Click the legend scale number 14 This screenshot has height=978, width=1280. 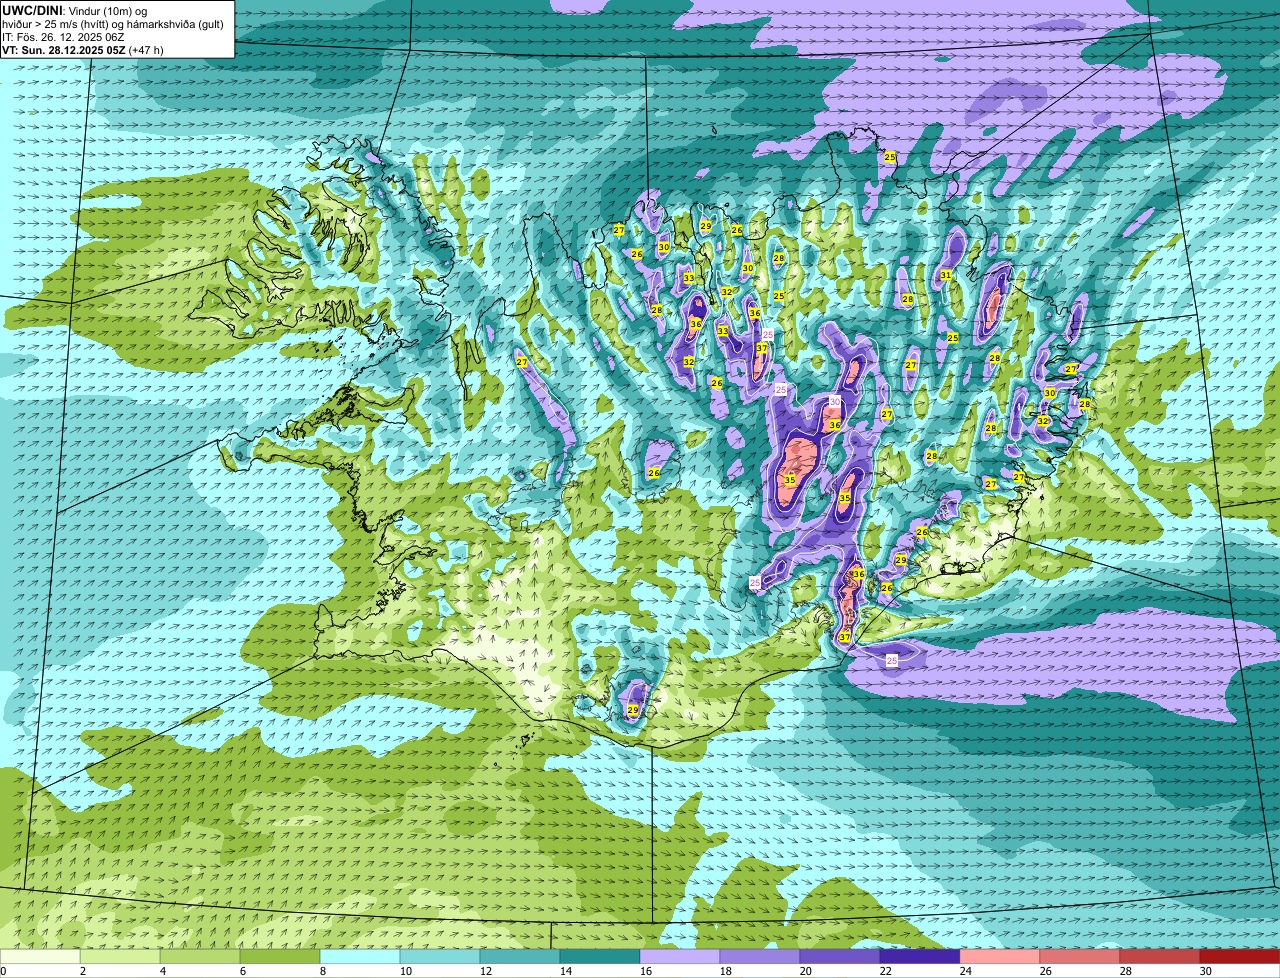pos(564,971)
